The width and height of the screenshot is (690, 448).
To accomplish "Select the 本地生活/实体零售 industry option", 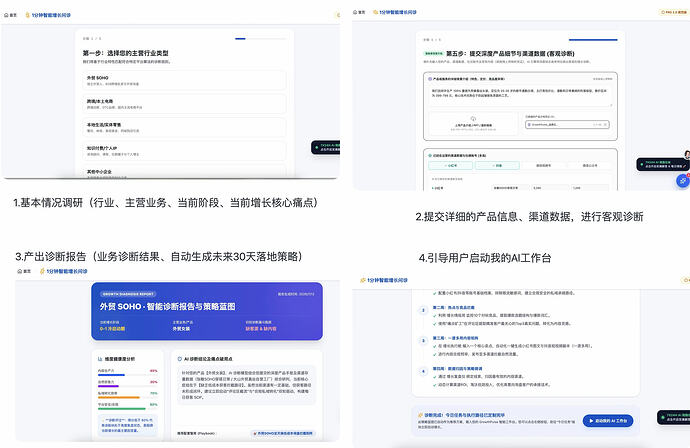I will point(184,127).
